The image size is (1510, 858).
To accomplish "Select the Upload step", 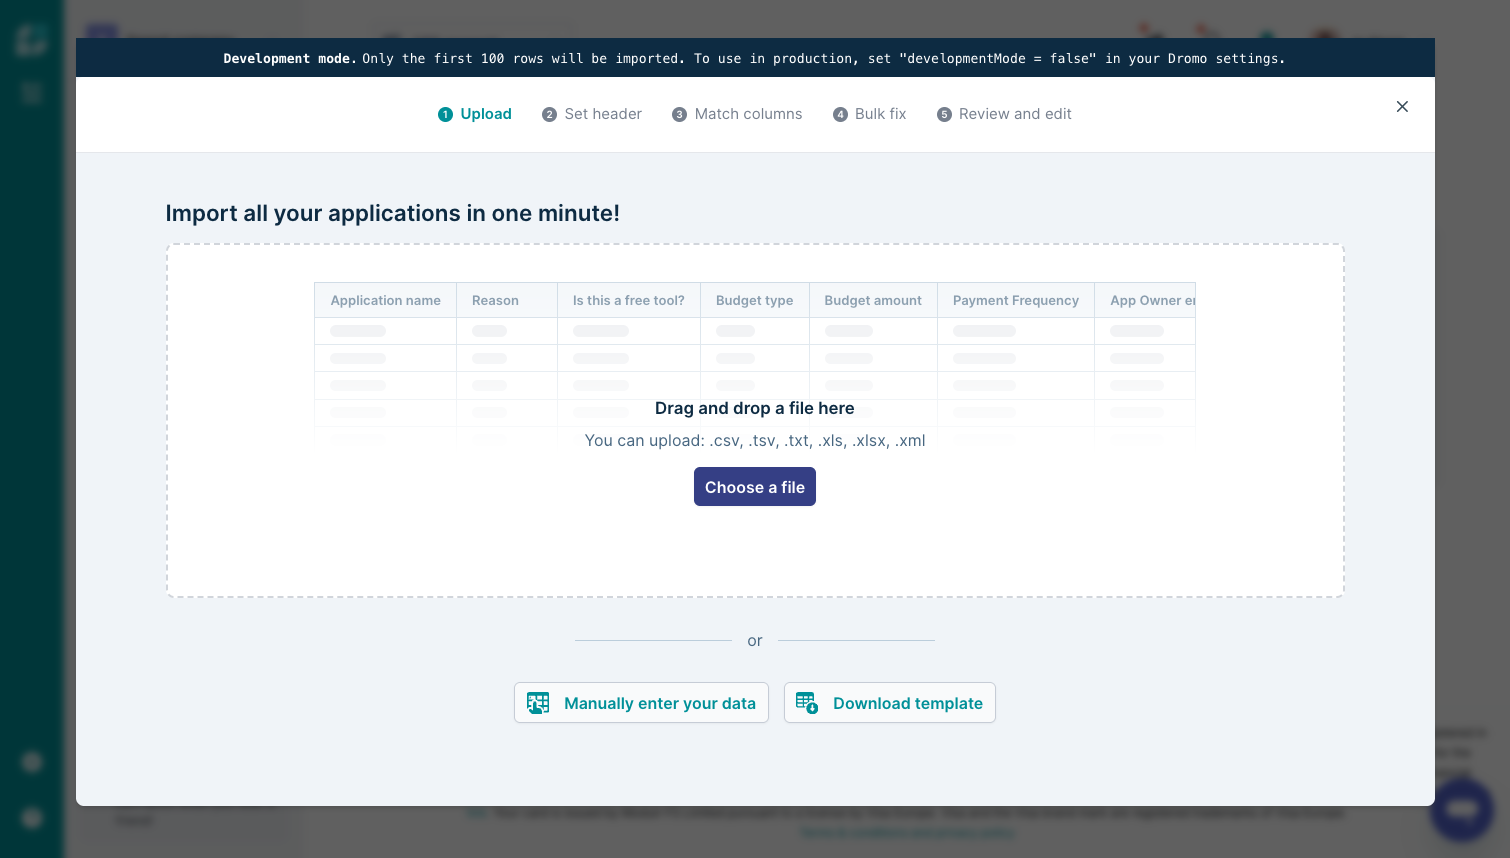I will 475,114.
